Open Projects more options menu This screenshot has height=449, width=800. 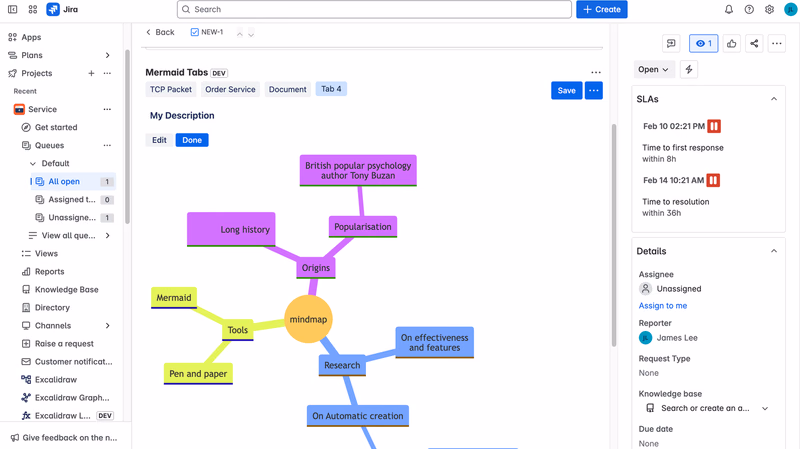point(107,73)
